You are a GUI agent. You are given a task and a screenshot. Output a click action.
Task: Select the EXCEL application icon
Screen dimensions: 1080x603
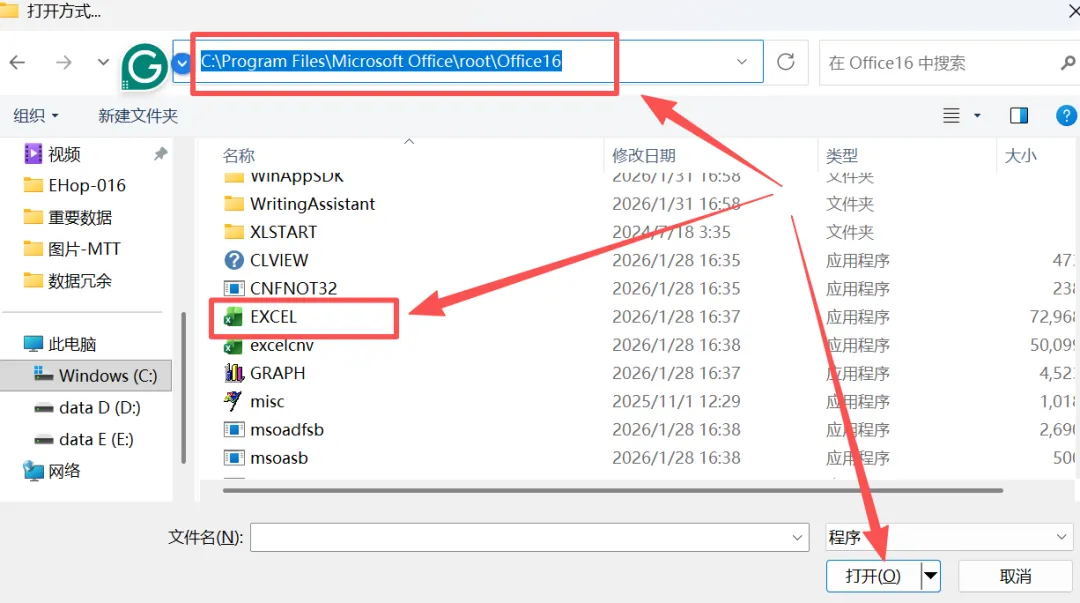pyautogui.click(x=233, y=317)
